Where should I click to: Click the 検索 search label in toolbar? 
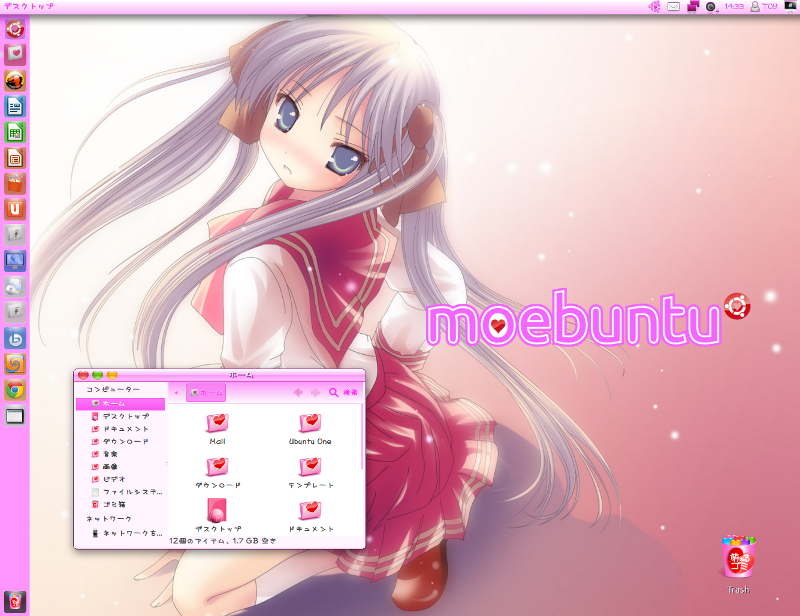coord(351,392)
